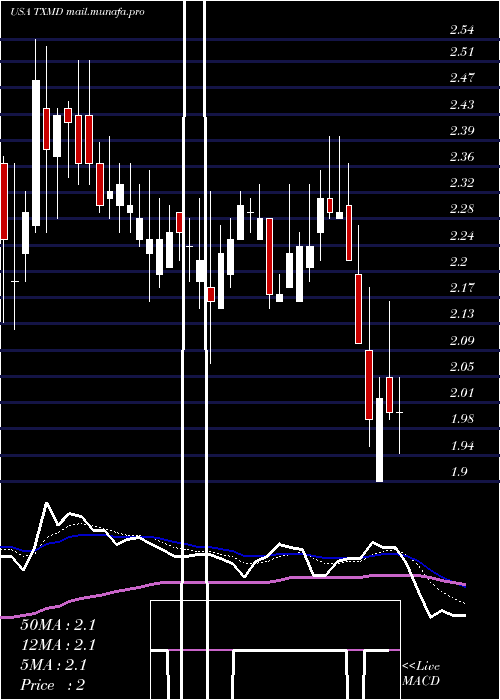This screenshot has height=700, width=500.
Task: Click the 2.32 price axis label
Action: tap(462, 183)
